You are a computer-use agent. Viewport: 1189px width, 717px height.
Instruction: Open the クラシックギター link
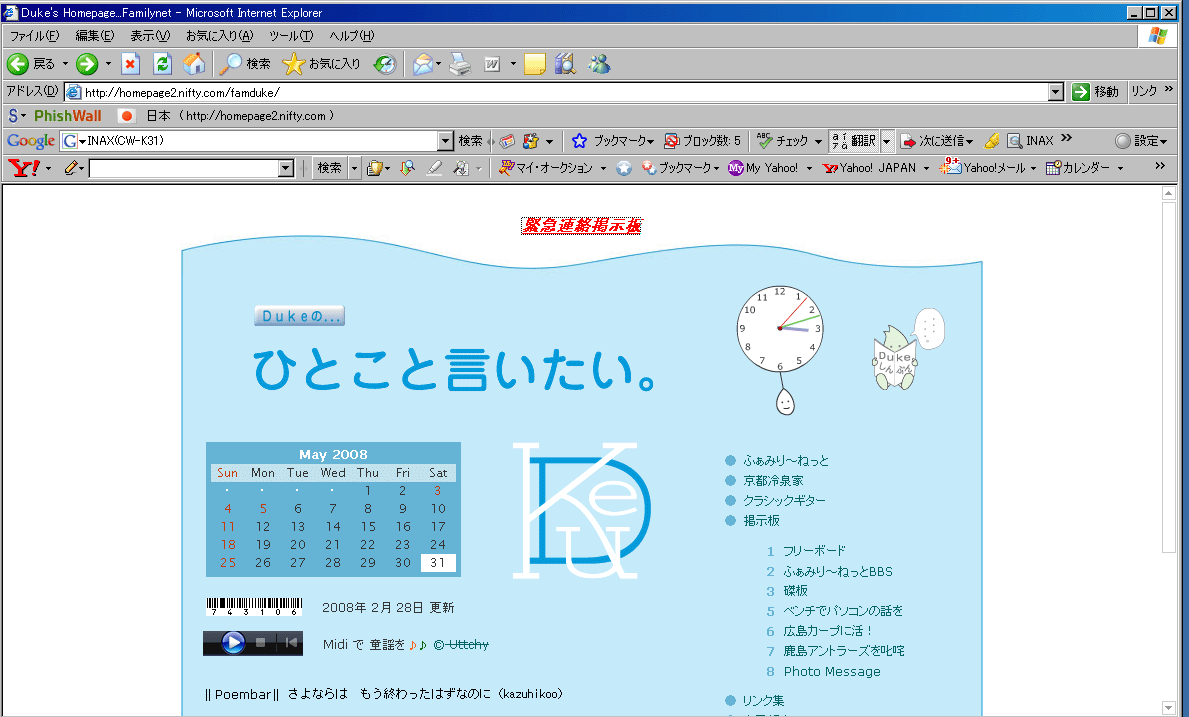784,501
